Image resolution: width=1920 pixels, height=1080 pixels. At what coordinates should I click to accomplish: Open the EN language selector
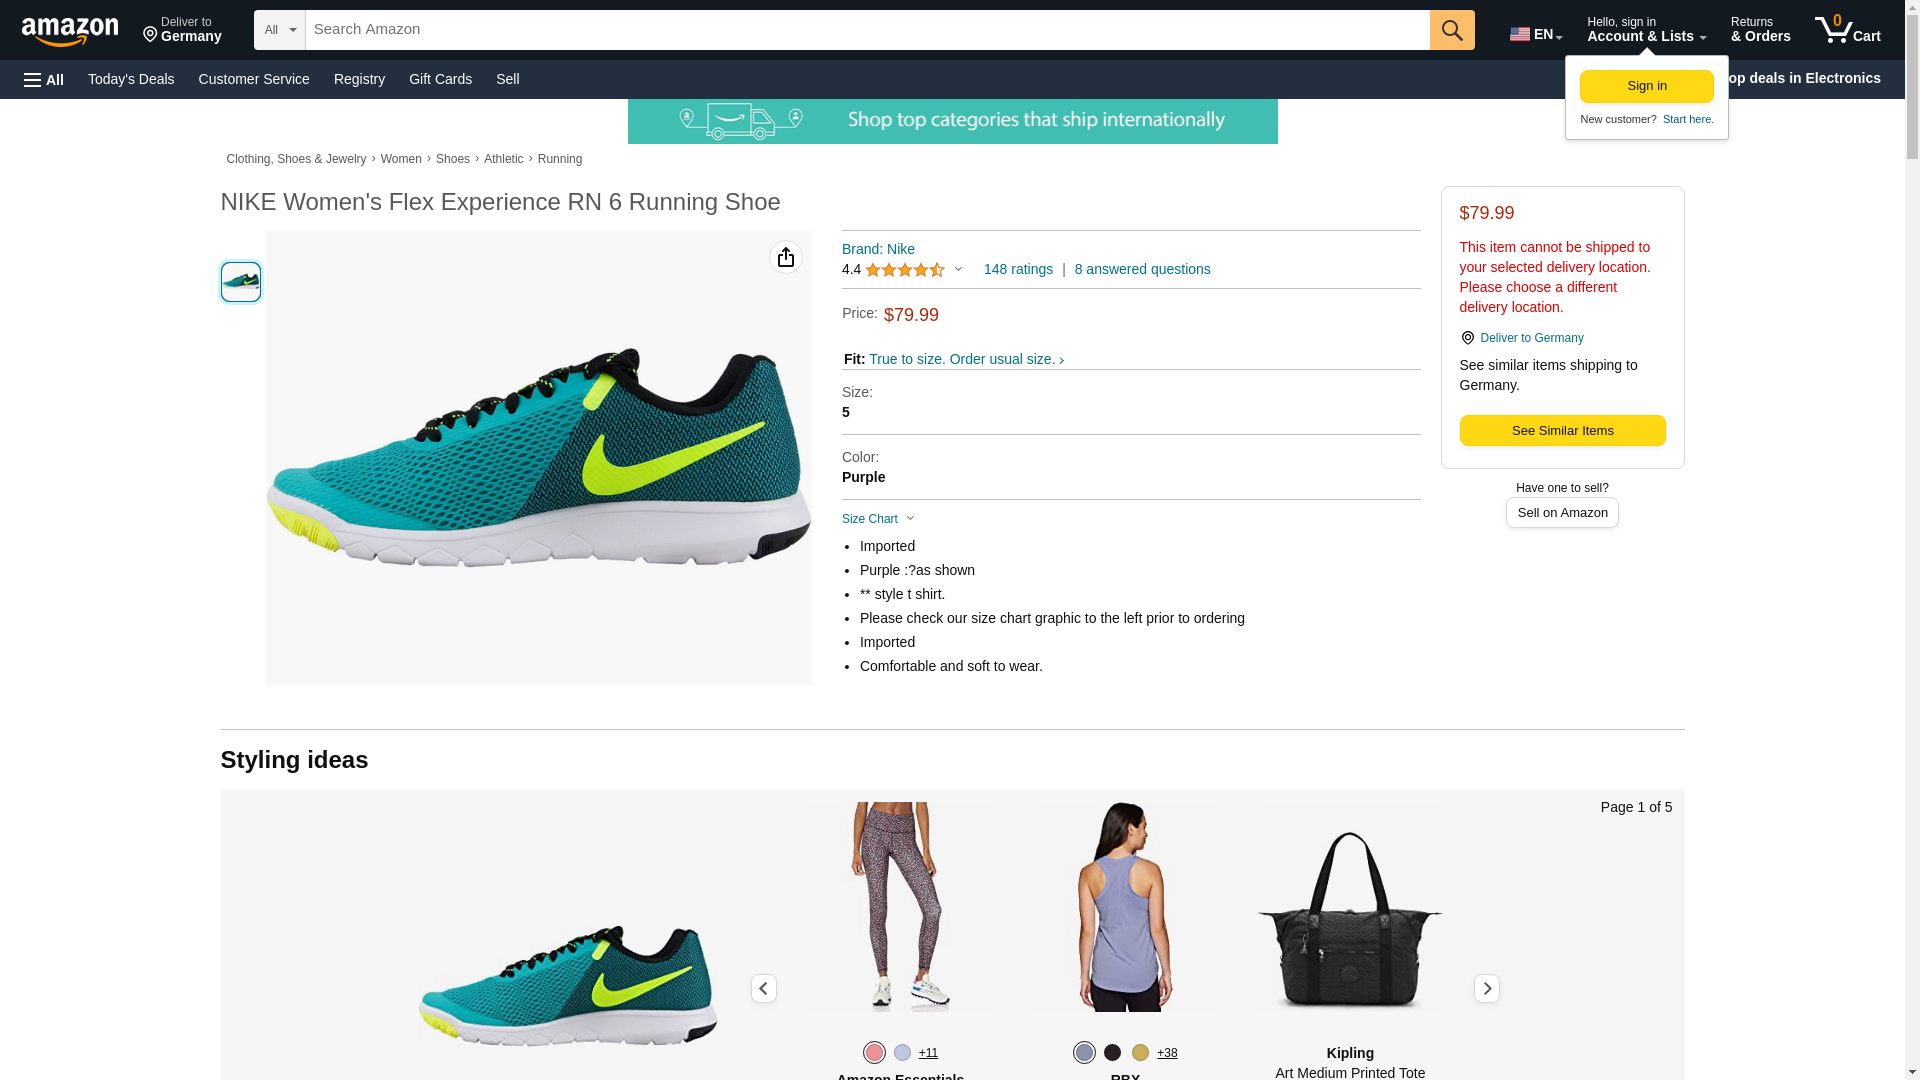coord(1535,34)
